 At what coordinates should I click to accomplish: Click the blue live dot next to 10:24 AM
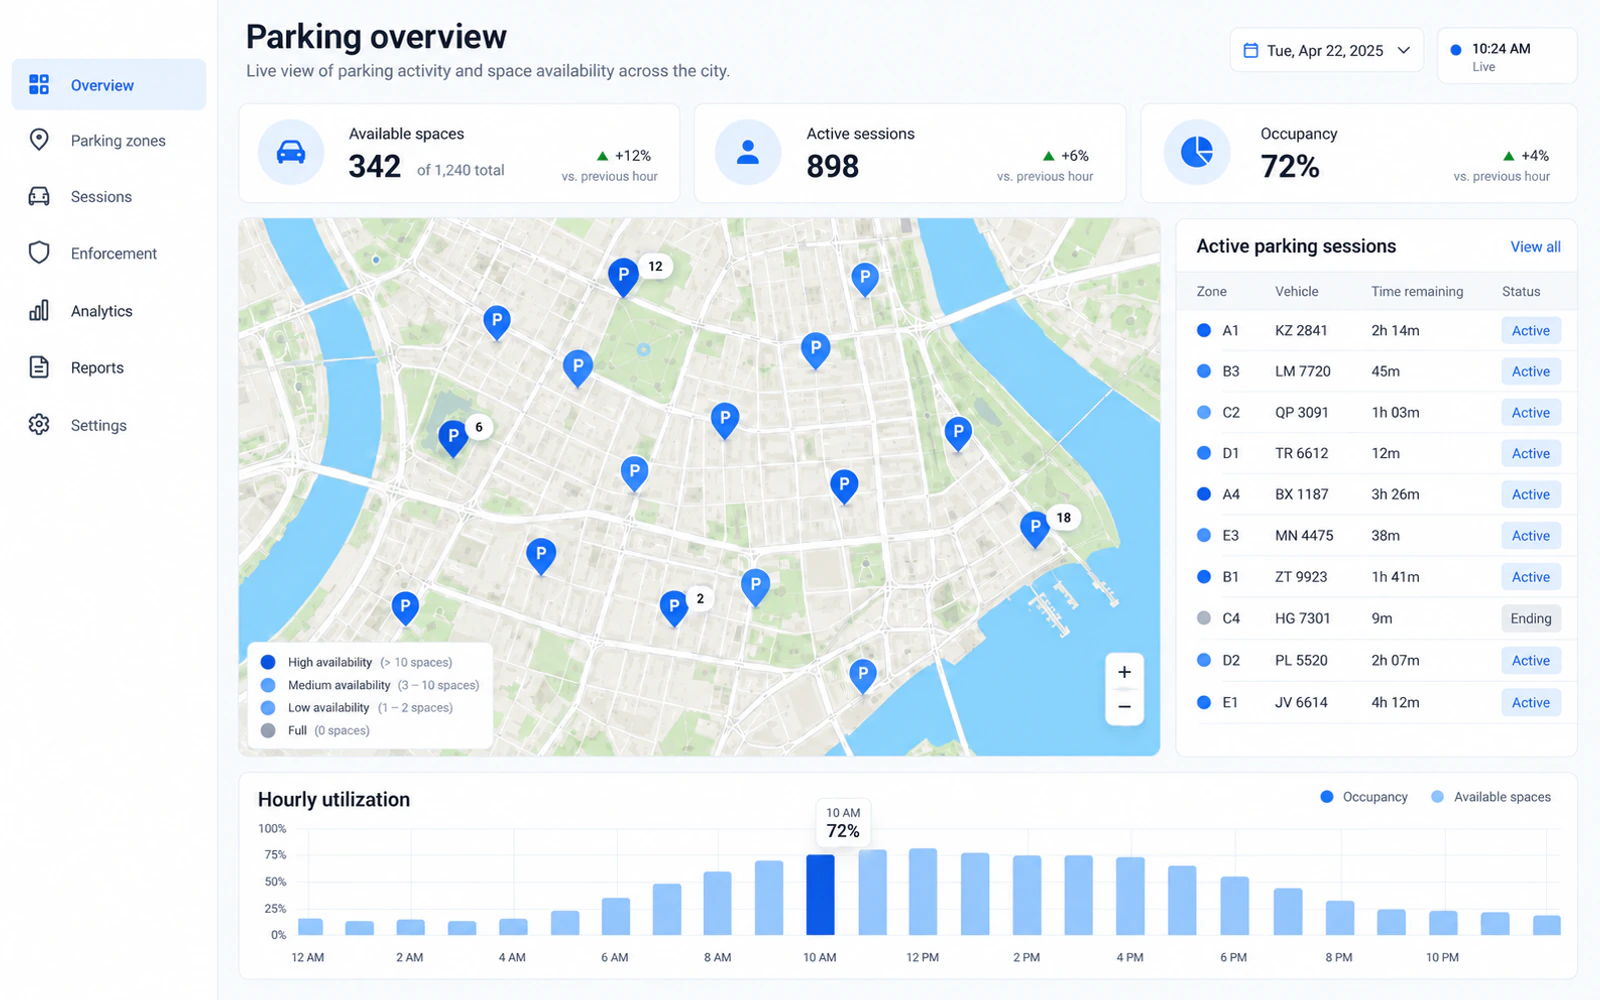(x=1456, y=49)
